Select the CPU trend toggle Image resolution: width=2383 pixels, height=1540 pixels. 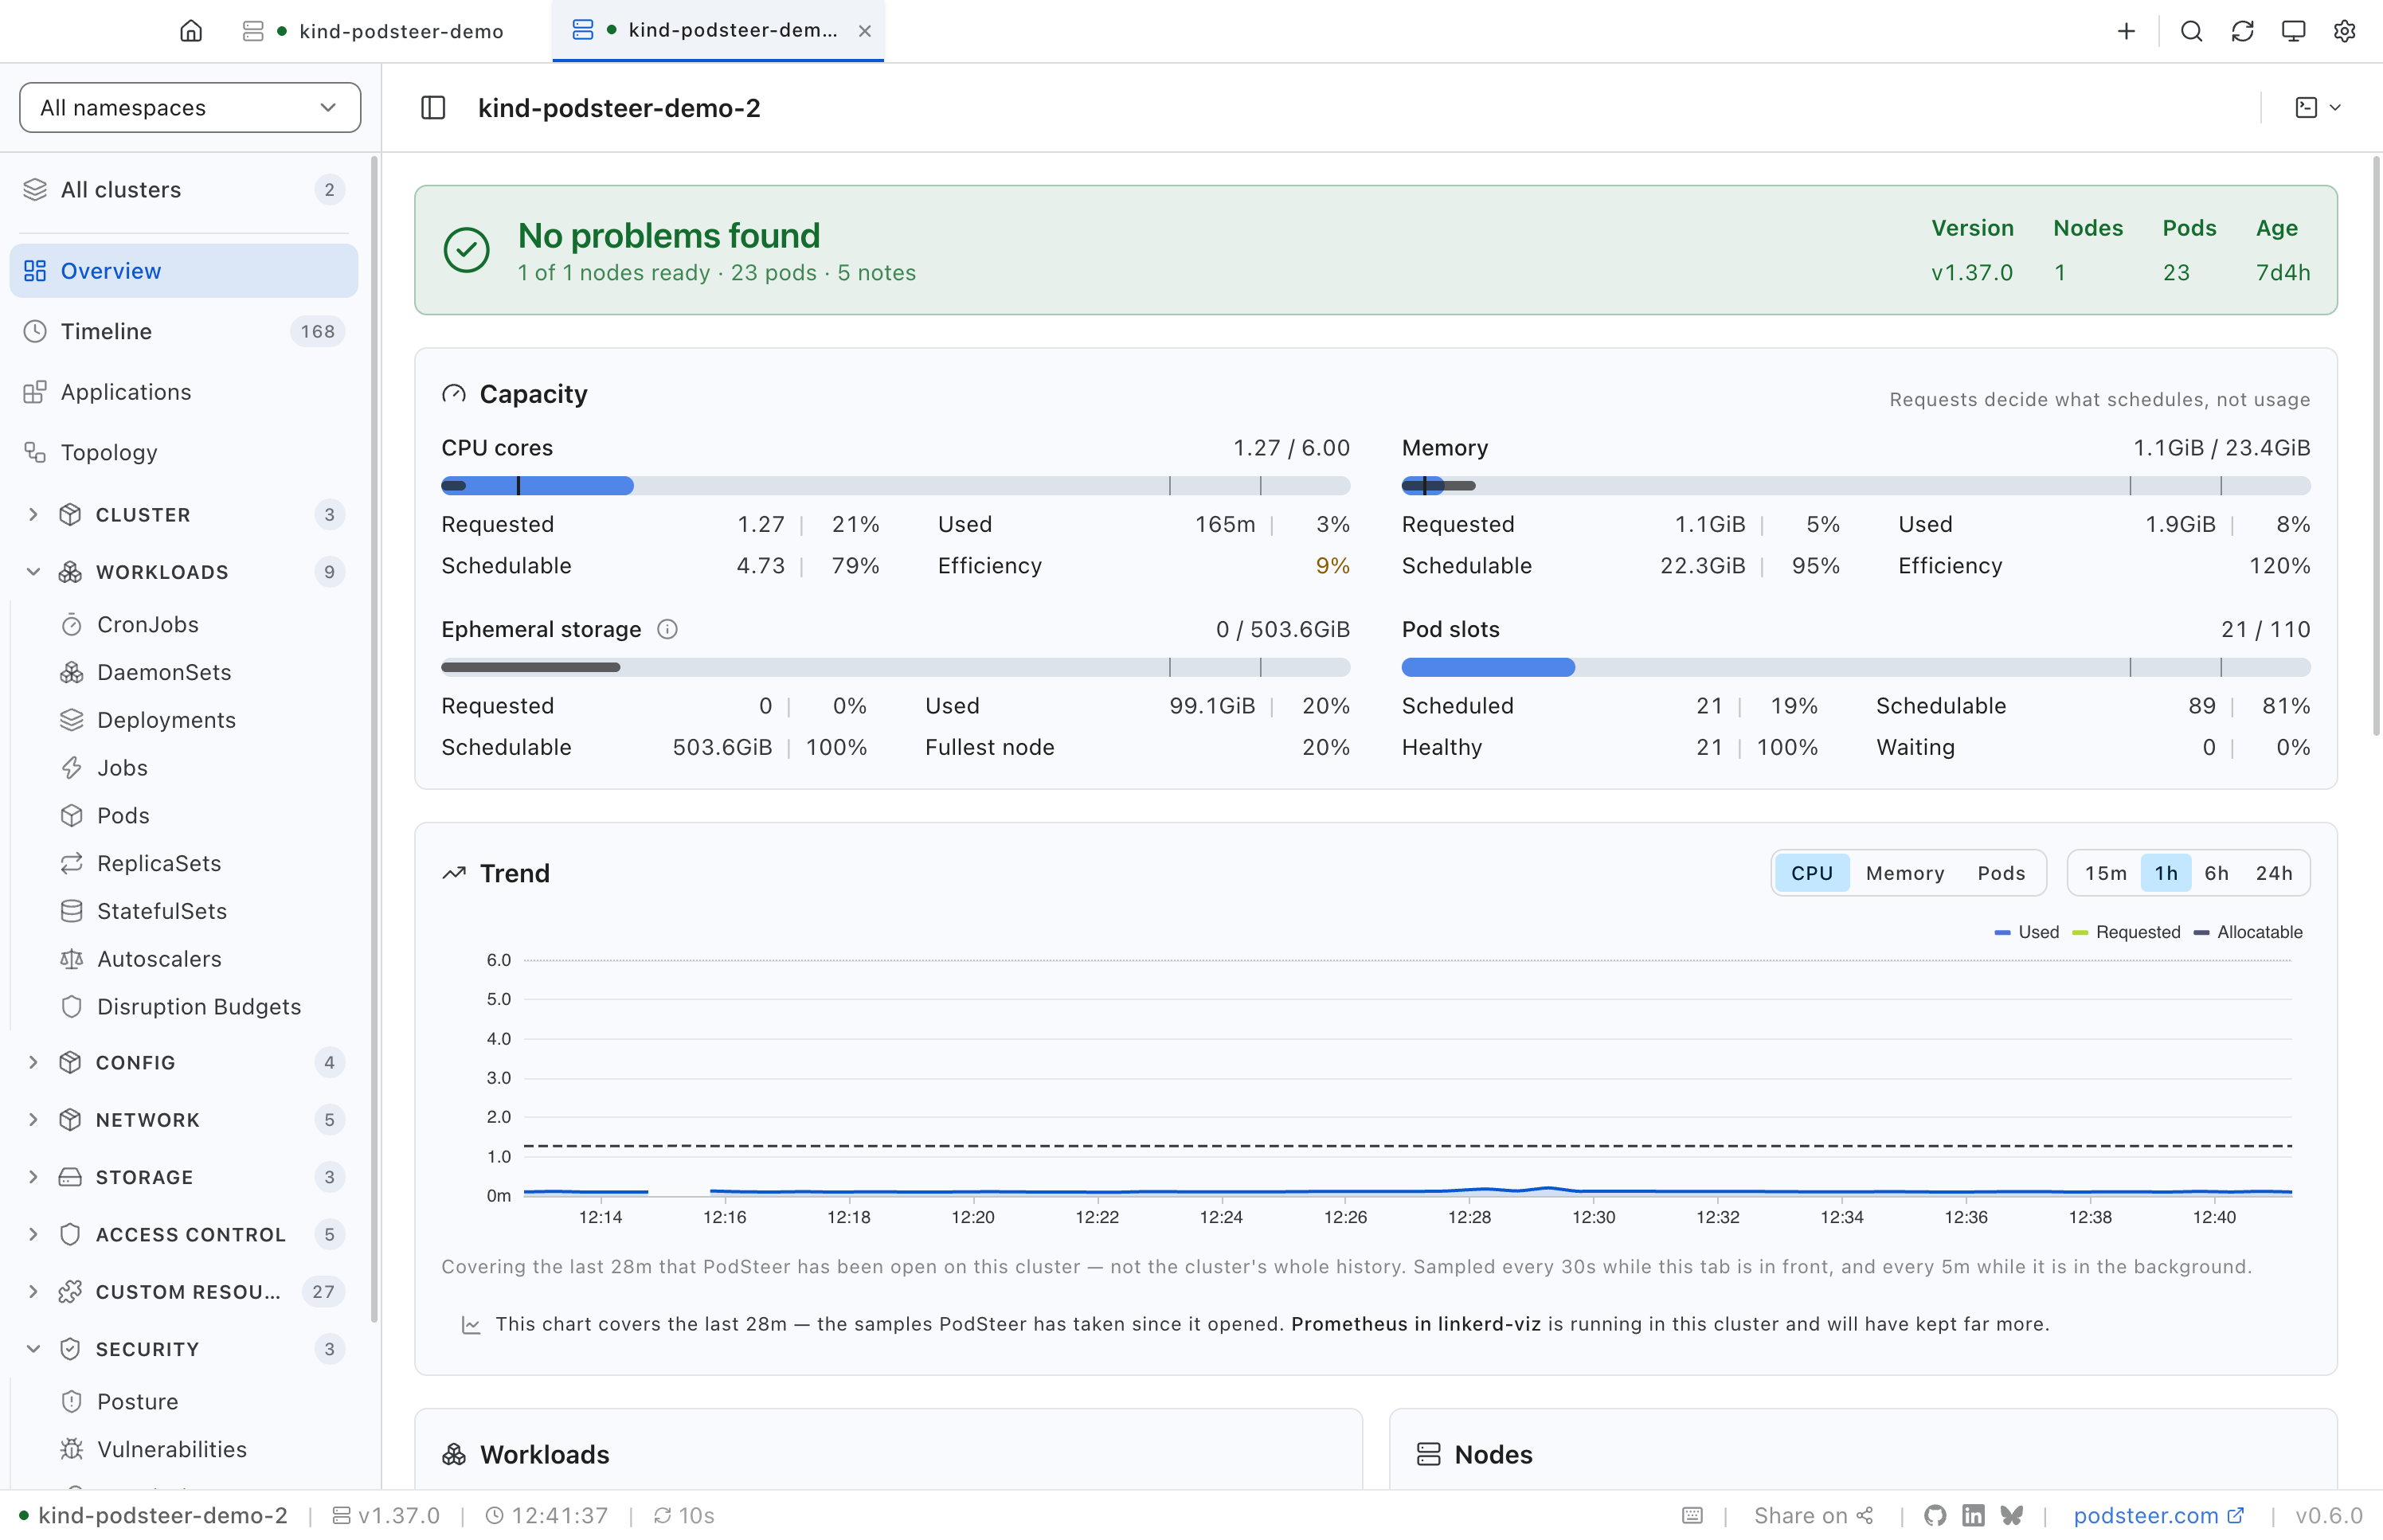pos(1811,873)
